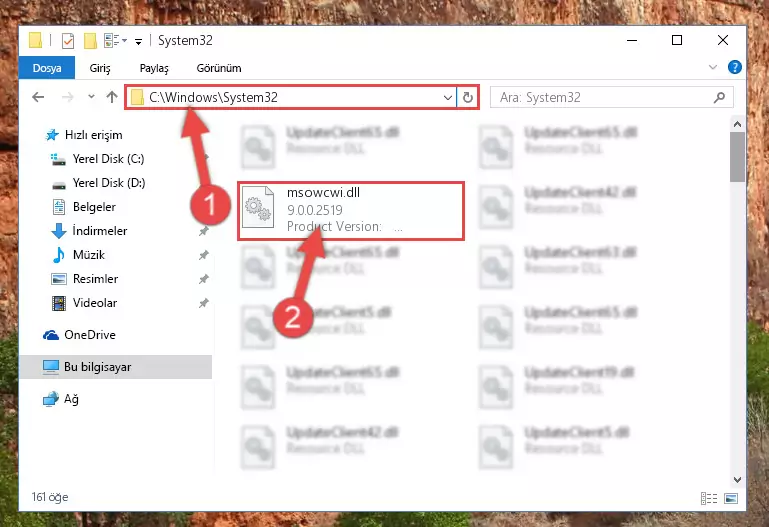Click the vertical scrollbar thumb
769x527 pixels.
737,157
